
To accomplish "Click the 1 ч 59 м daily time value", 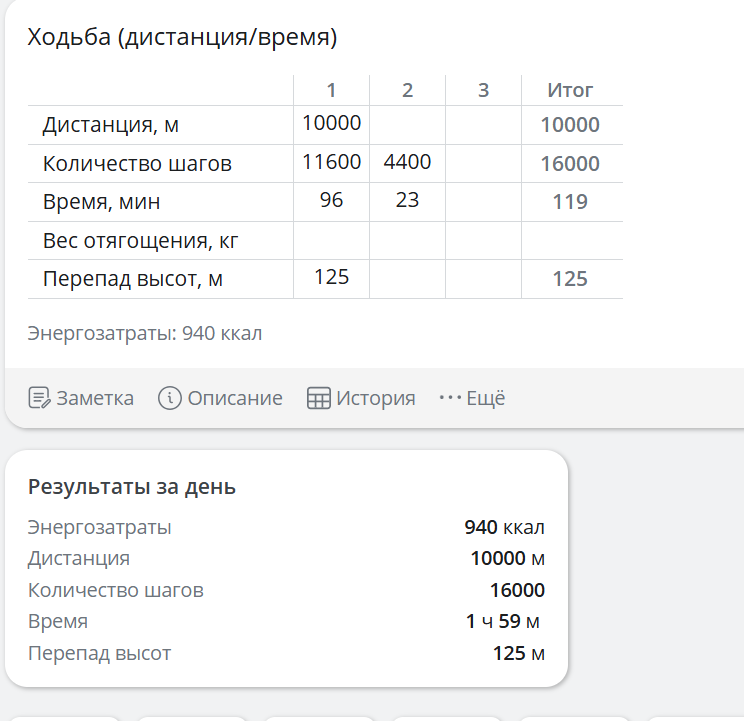I will point(503,622).
